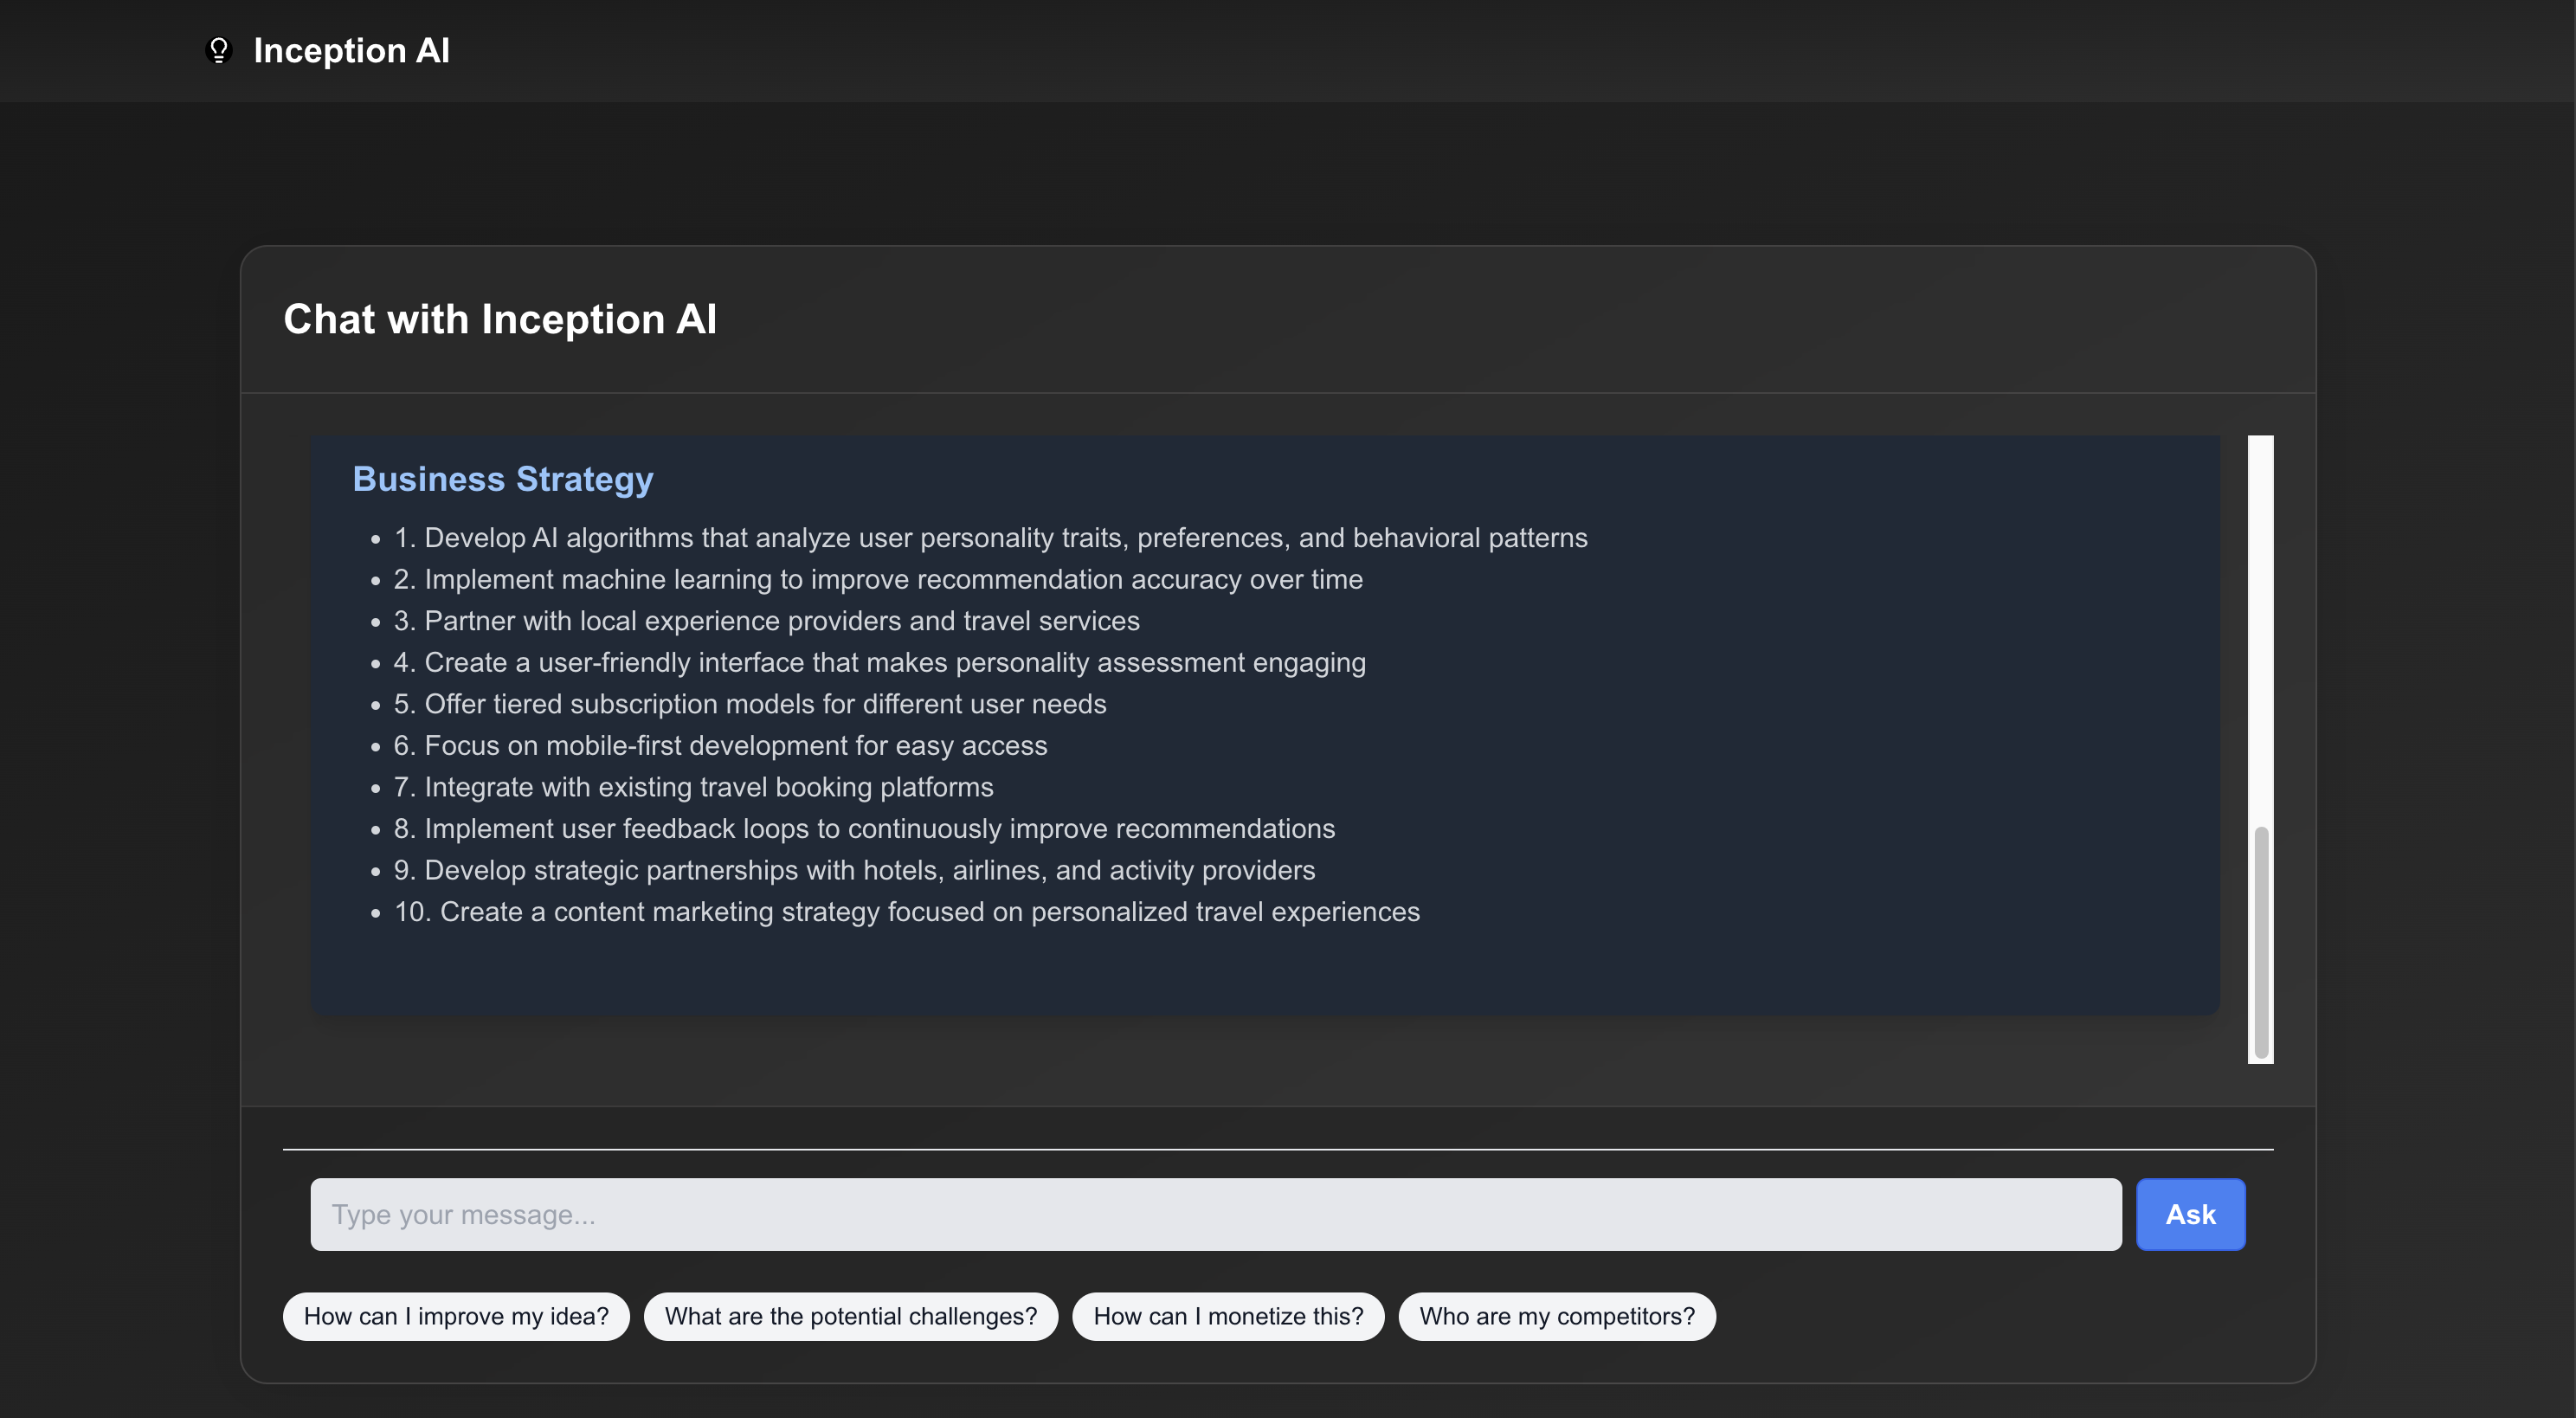Click the Business Strategy heading
This screenshot has height=1418, width=2576.
[x=502, y=479]
